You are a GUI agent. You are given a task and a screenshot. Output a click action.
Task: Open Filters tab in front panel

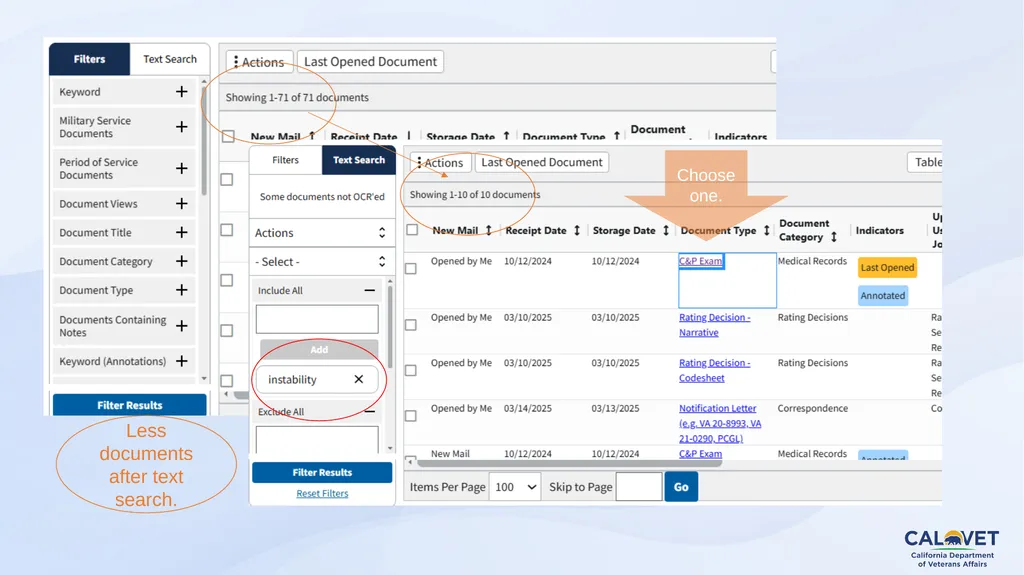pos(285,160)
